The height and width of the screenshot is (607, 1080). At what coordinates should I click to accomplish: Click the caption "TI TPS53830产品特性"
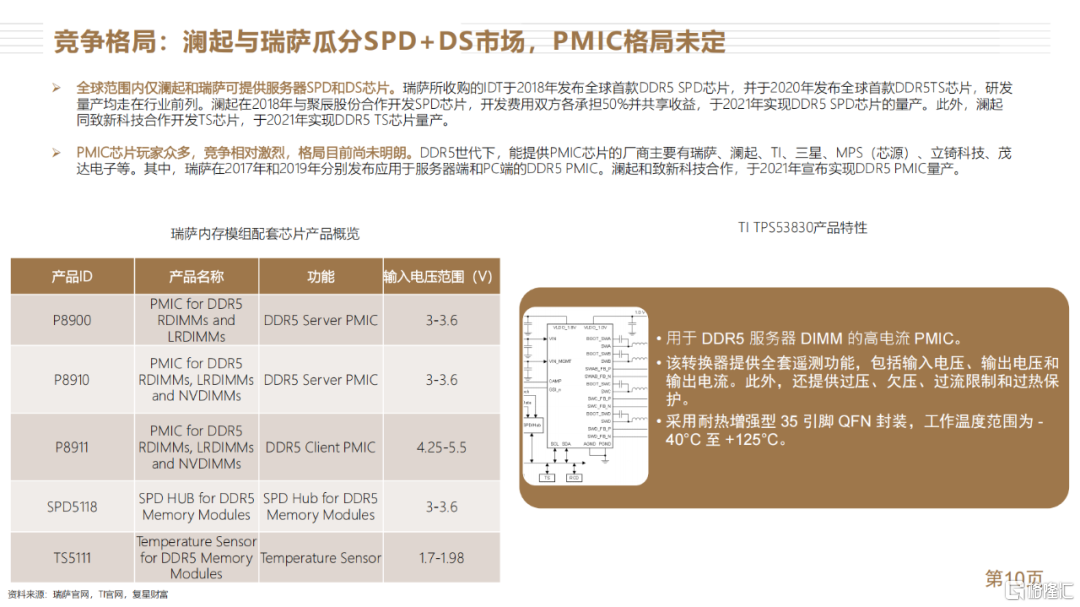[x=802, y=228]
